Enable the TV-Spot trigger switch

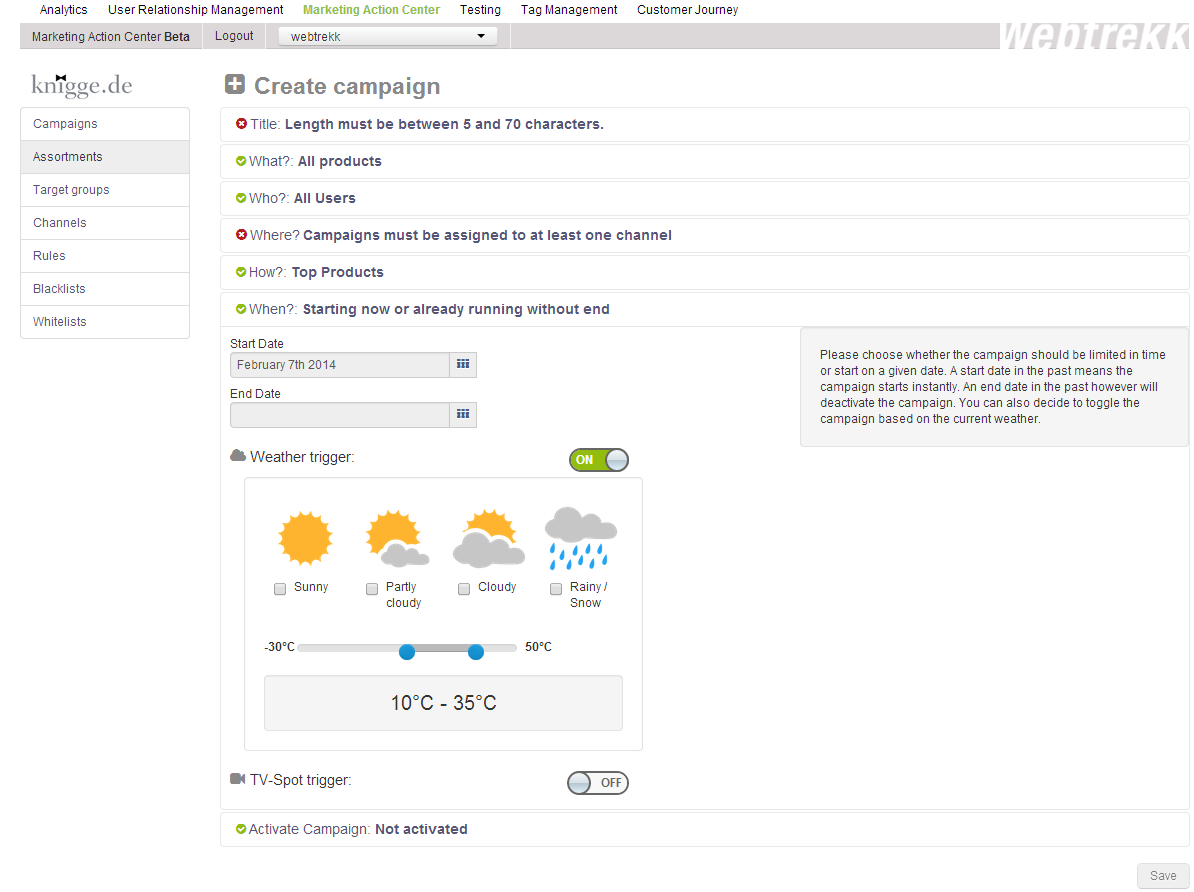[598, 783]
